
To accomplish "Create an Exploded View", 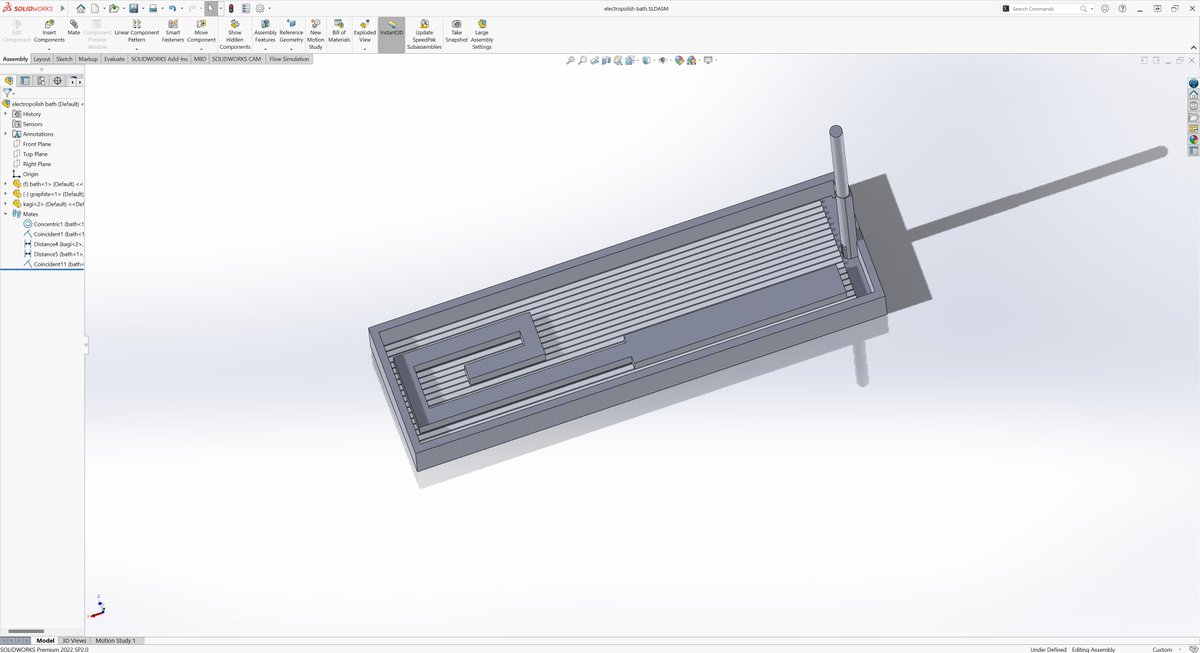I will click(x=365, y=28).
